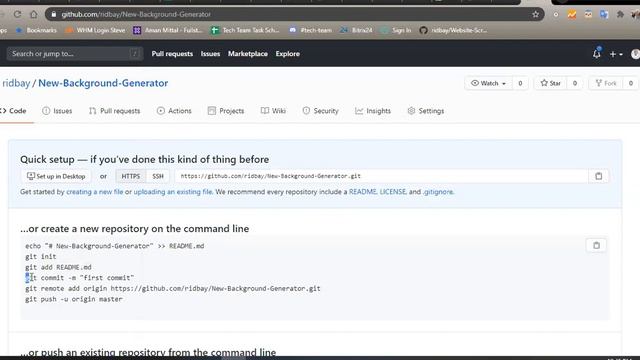The height and width of the screenshot is (360, 640).
Task: Go to GitHub Marketplace
Action: coord(248,53)
